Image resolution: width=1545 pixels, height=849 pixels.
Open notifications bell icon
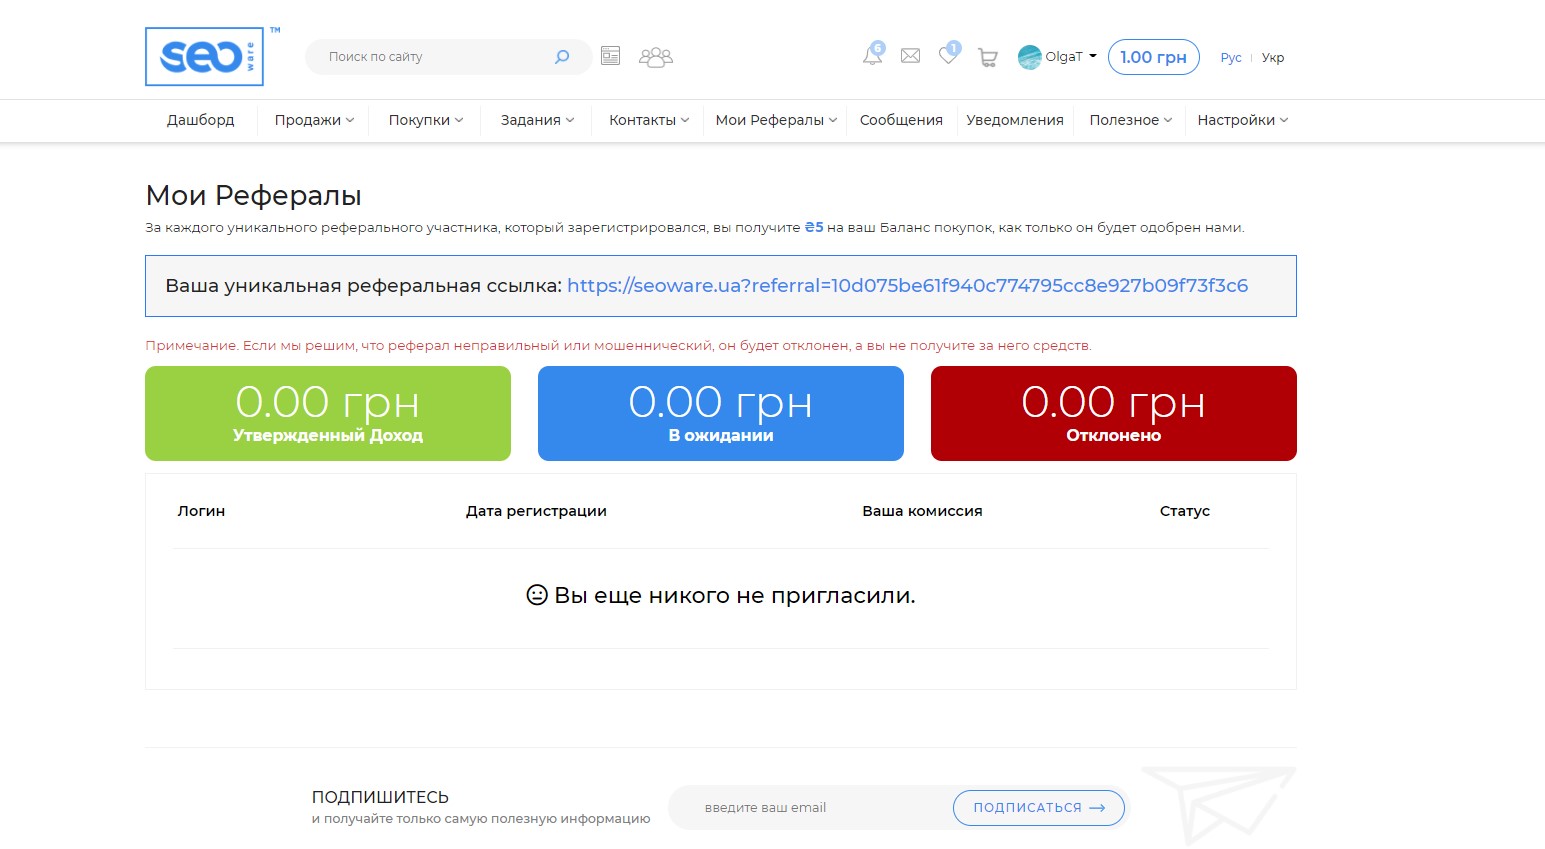pos(872,56)
